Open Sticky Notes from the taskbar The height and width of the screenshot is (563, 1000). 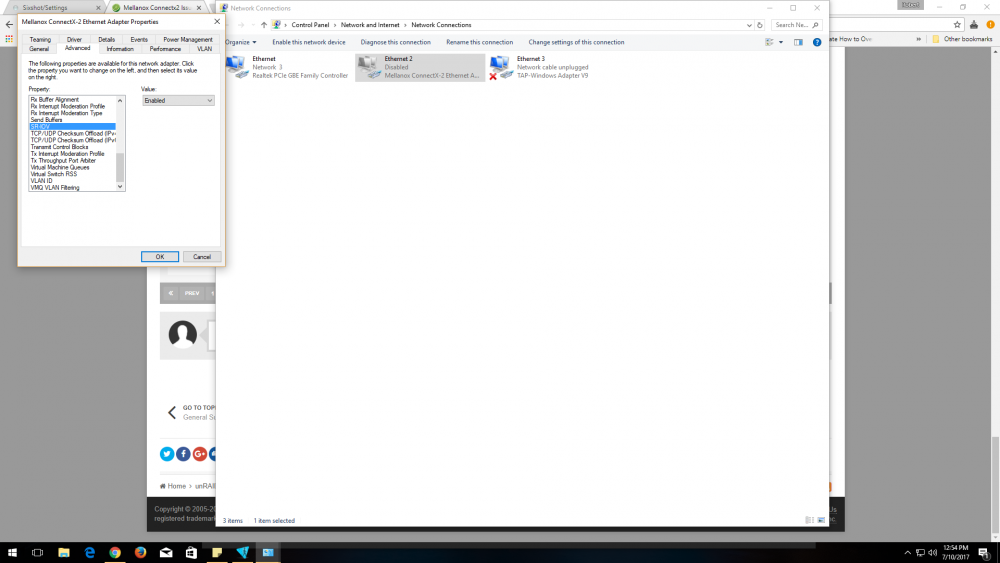(217, 552)
